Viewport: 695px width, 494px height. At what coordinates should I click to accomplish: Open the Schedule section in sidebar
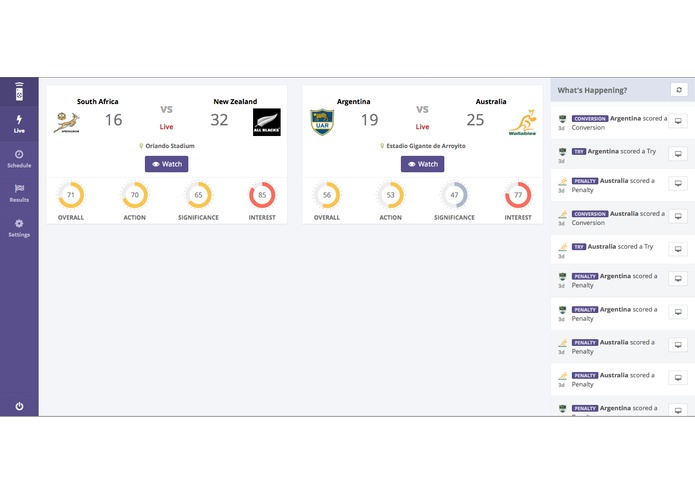coord(19,159)
